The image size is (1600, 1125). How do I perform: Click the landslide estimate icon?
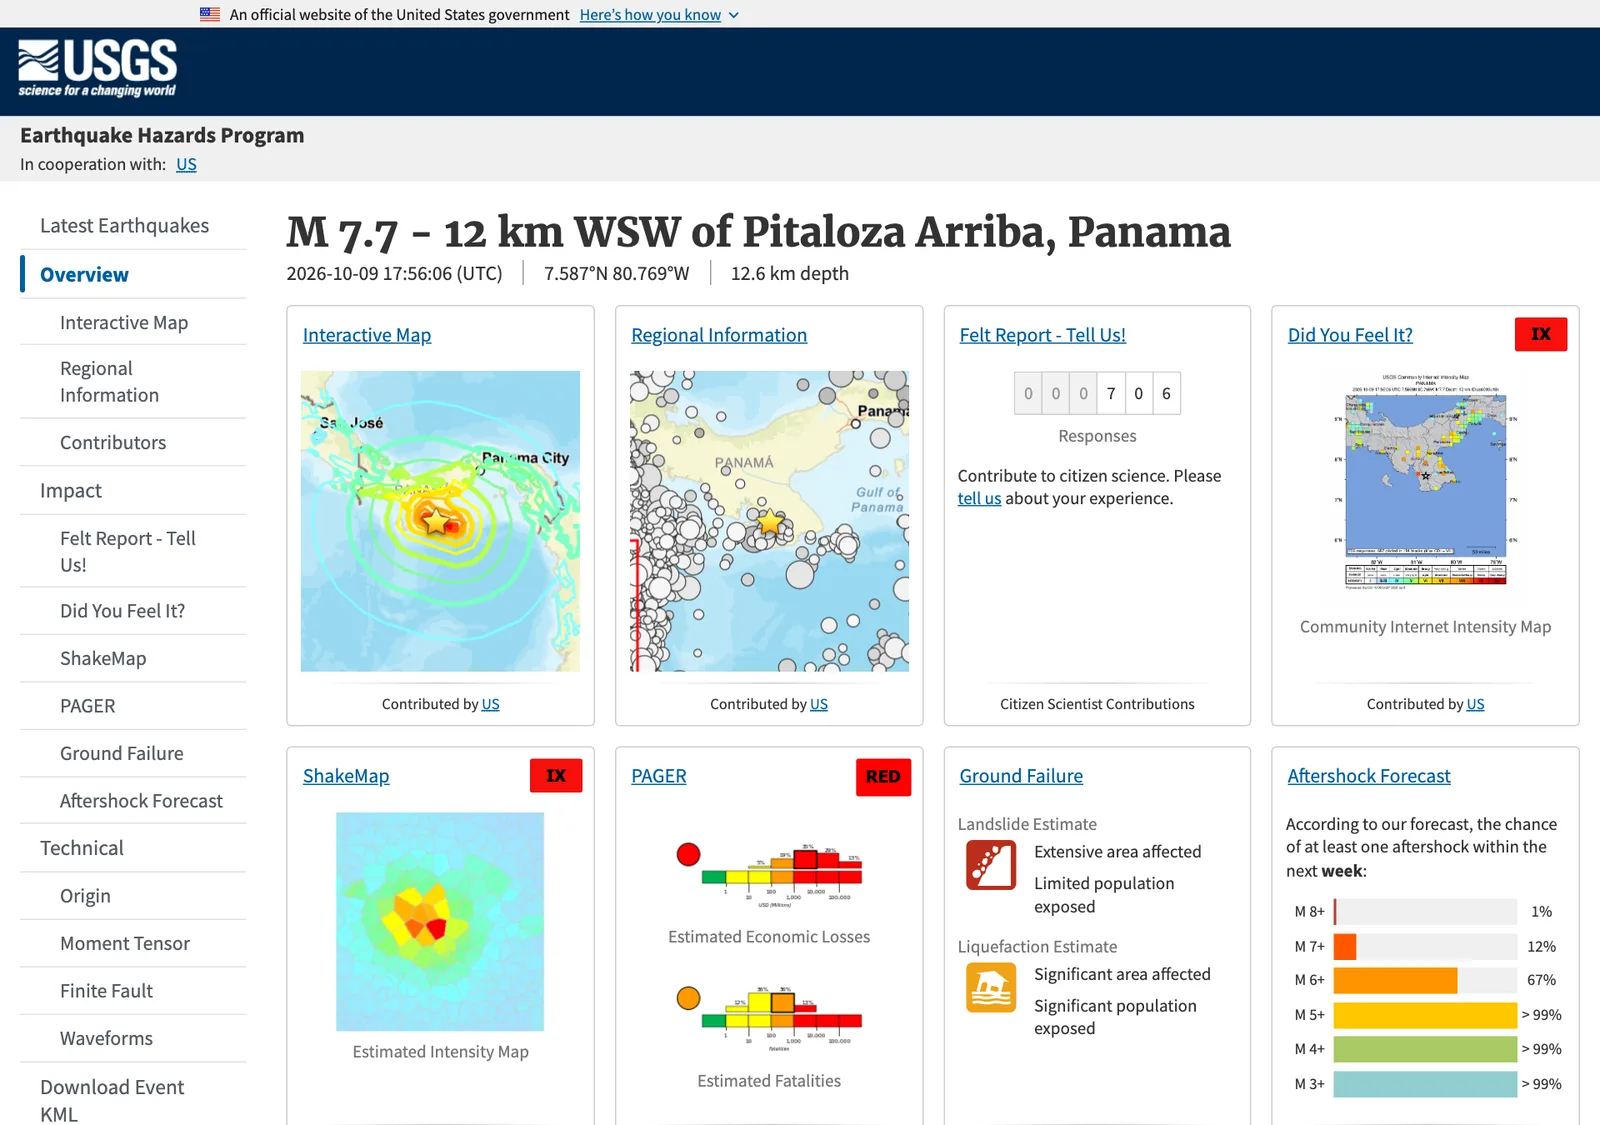tap(991, 865)
